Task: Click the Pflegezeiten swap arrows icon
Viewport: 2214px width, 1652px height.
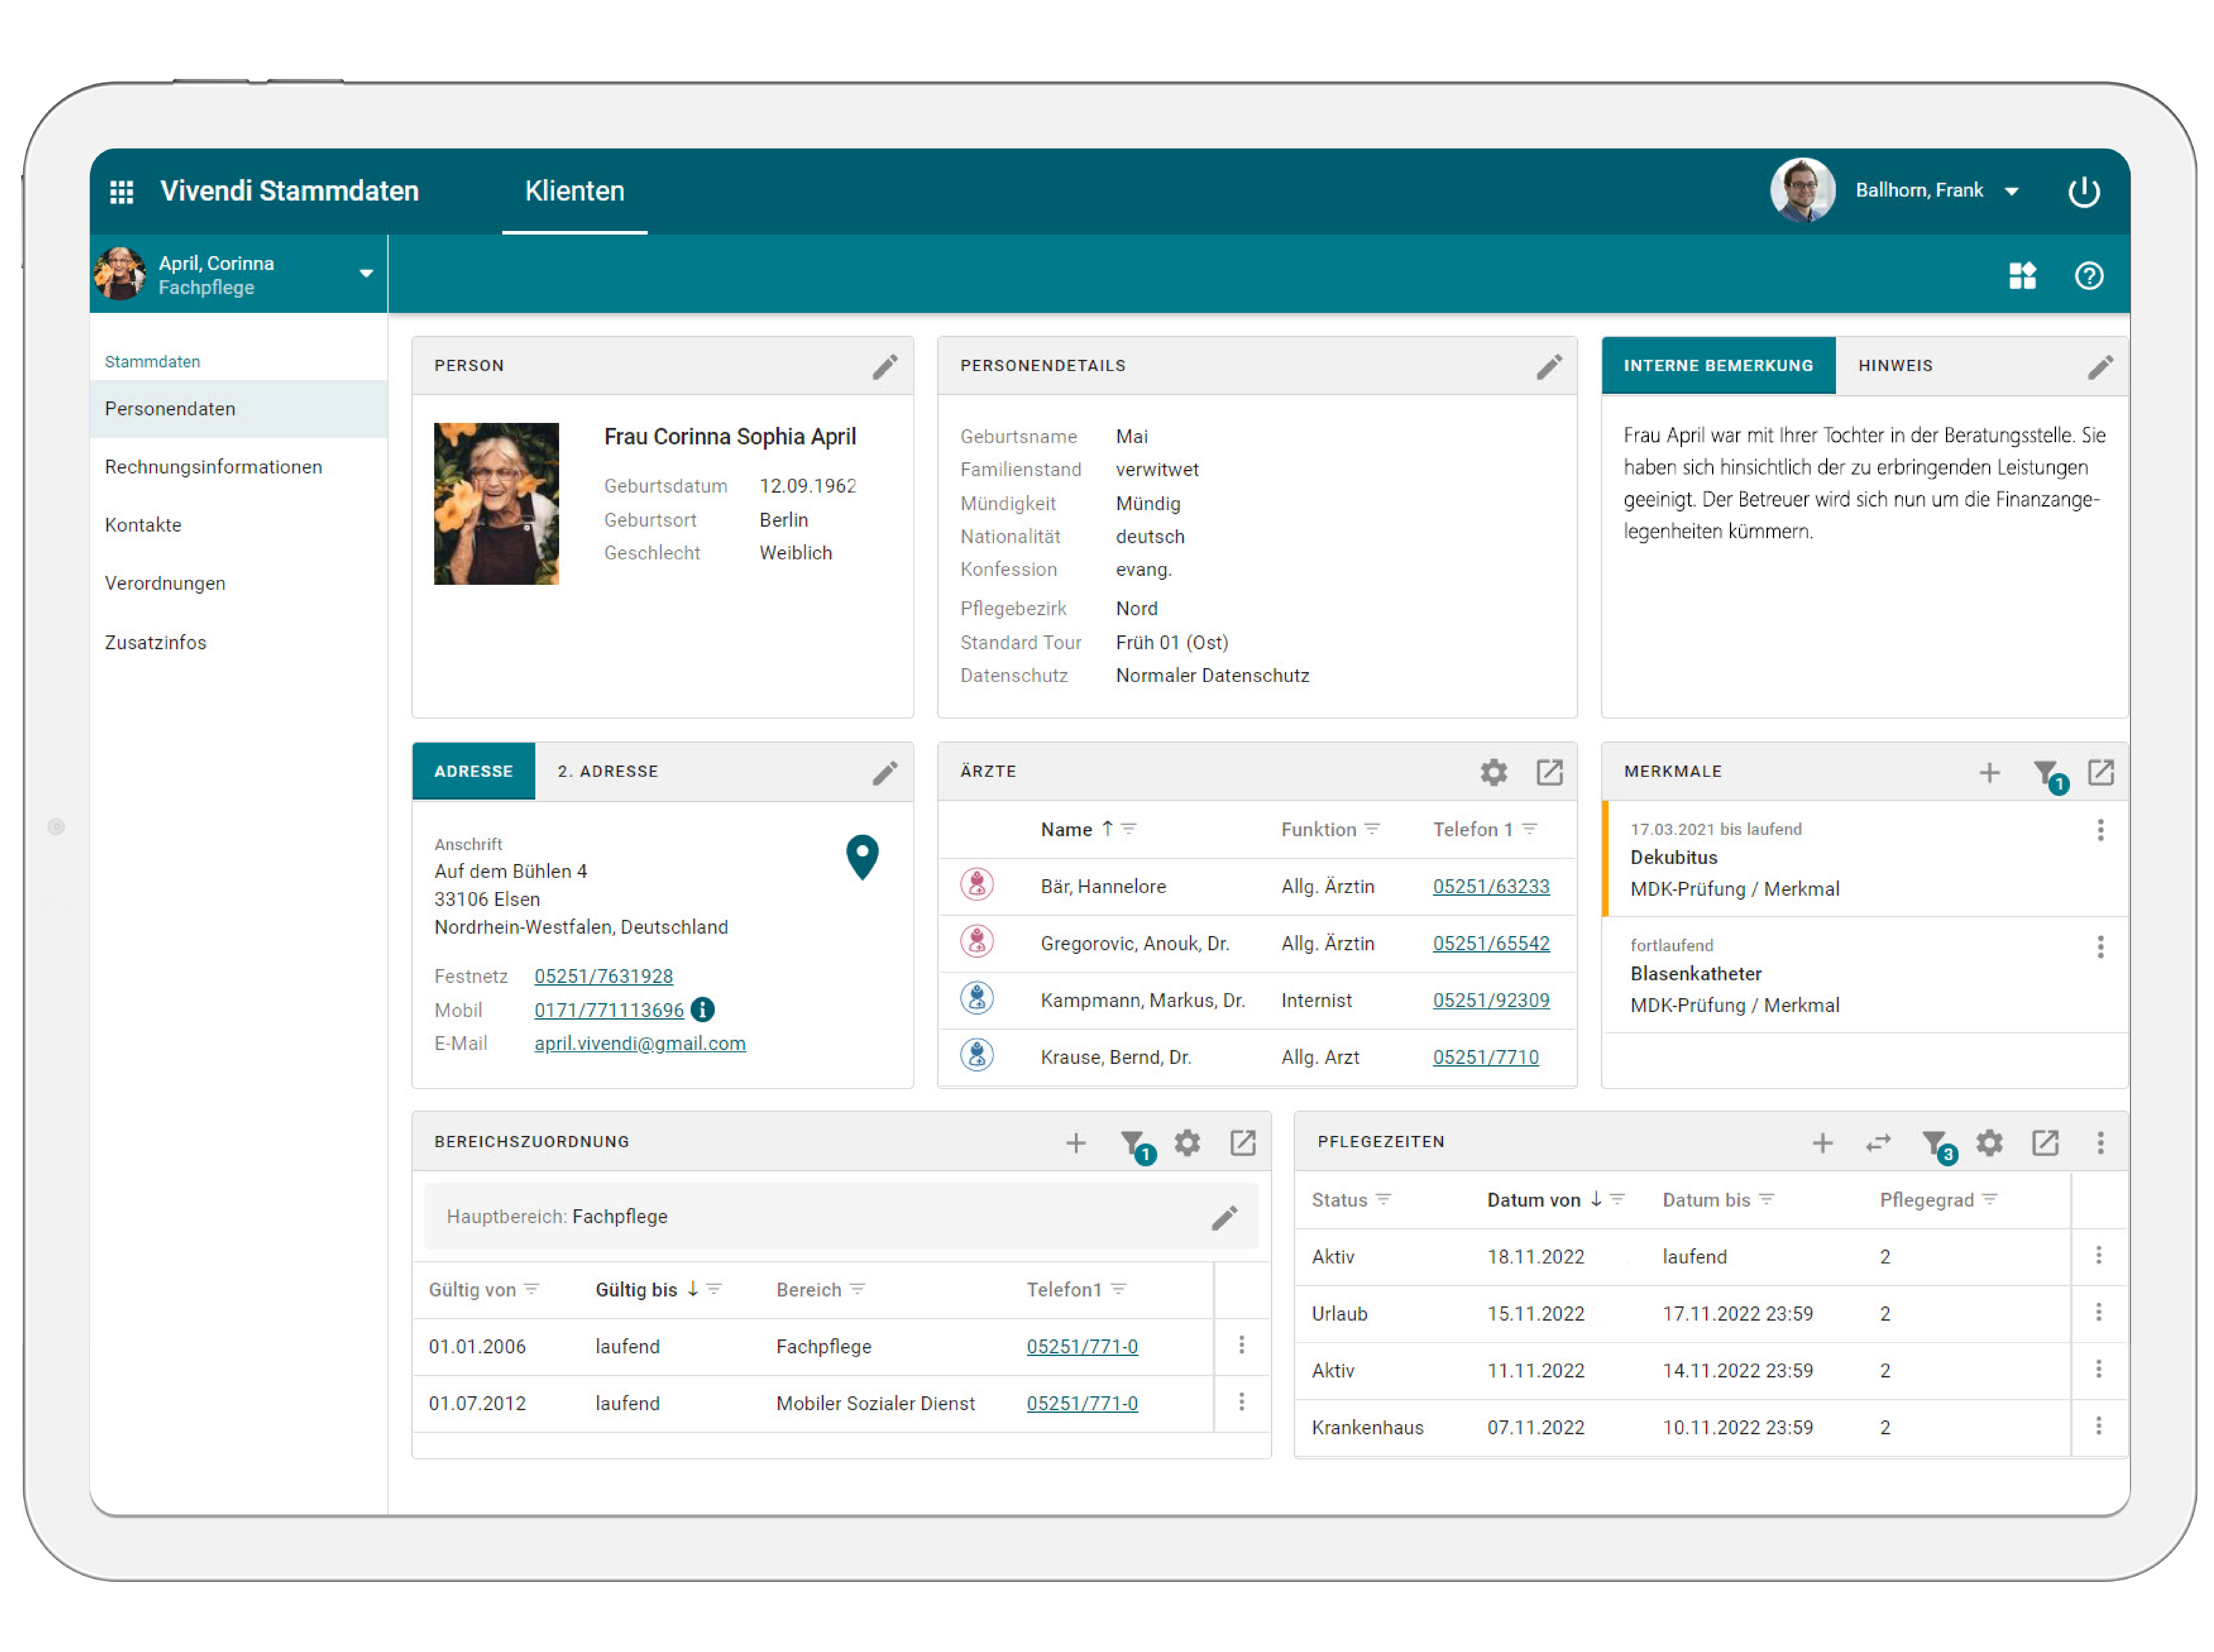Action: click(x=1878, y=1143)
